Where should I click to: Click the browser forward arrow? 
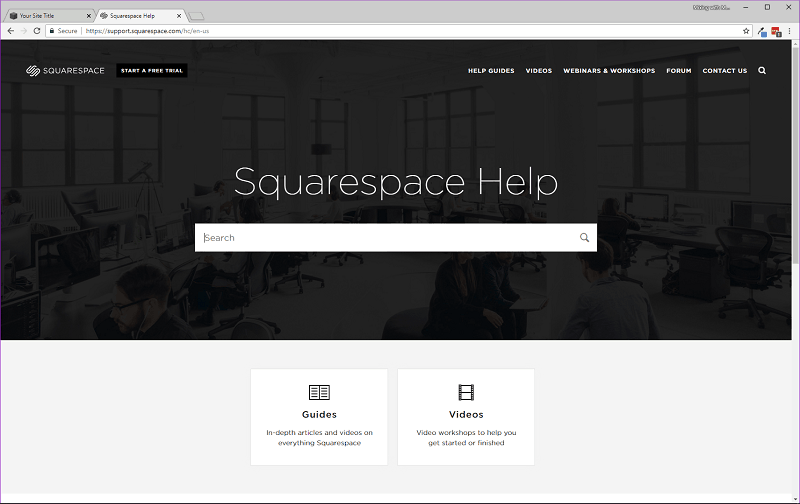(x=23, y=31)
